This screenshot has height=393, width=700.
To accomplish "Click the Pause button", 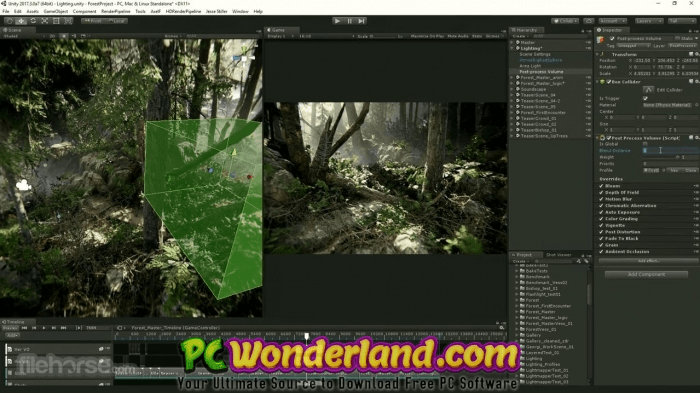I will pos(350,21).
